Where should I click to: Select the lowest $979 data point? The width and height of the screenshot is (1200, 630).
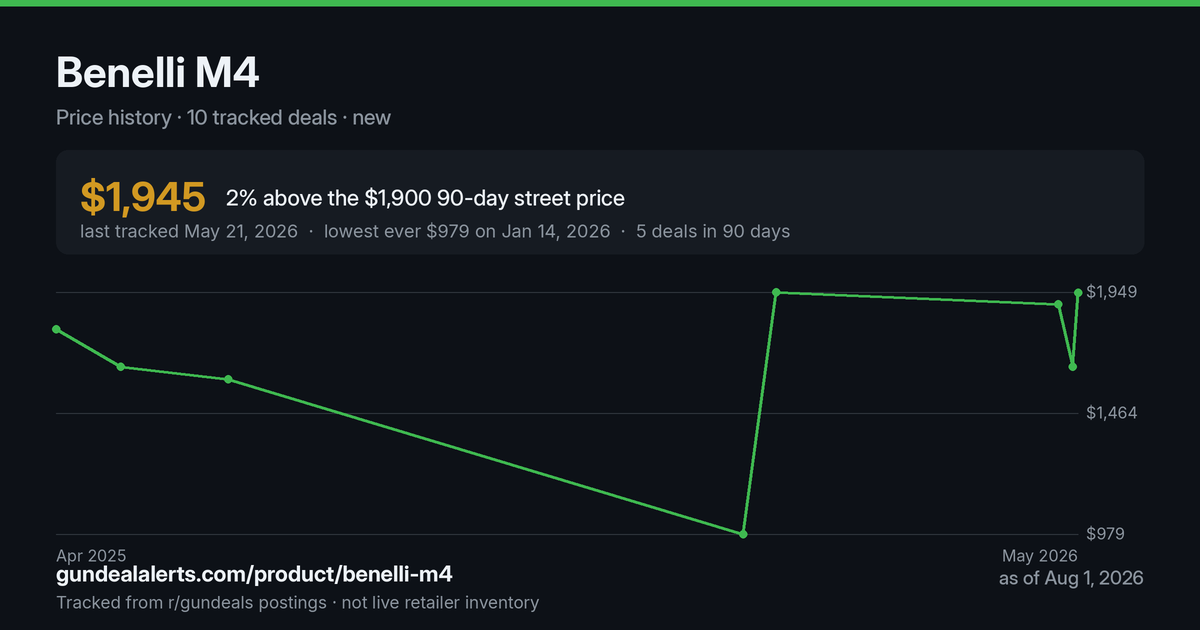pos(743,534)
